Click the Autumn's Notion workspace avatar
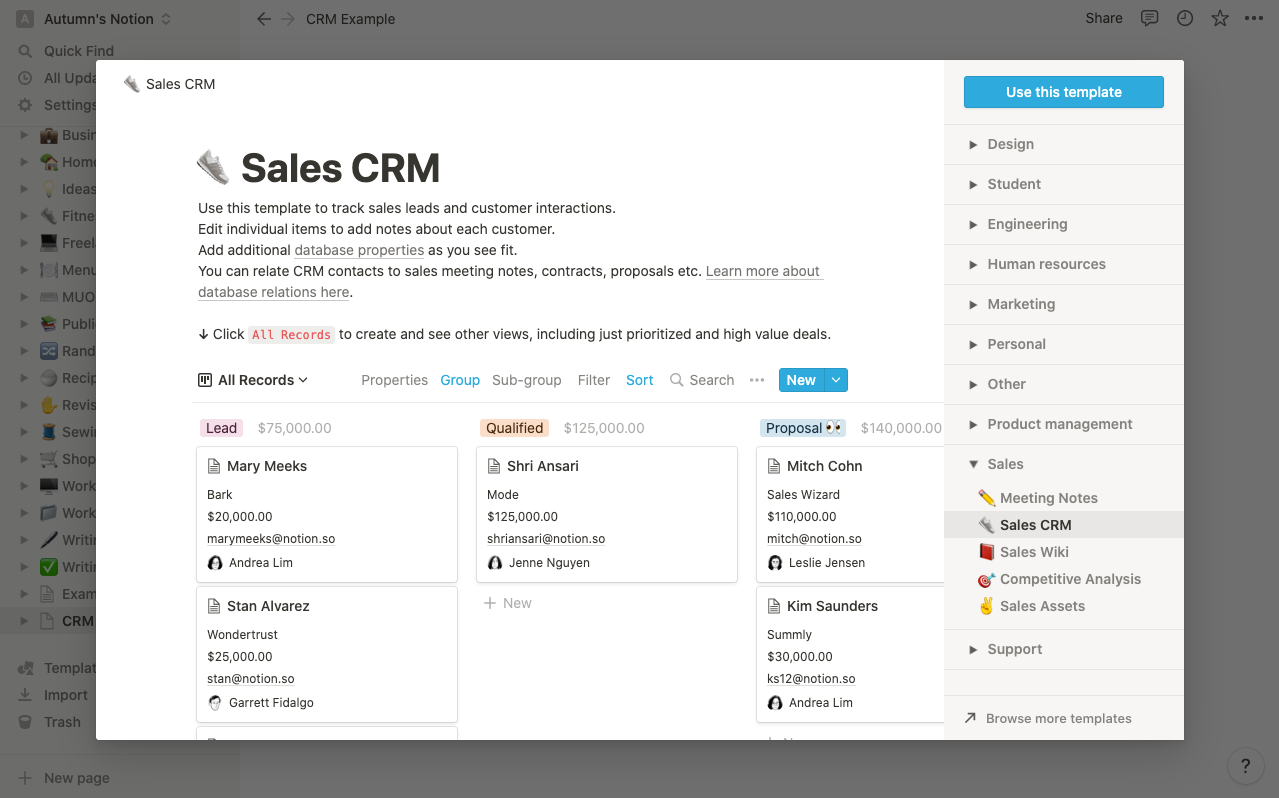This screenshot has height=798, width=1279. 25,19
